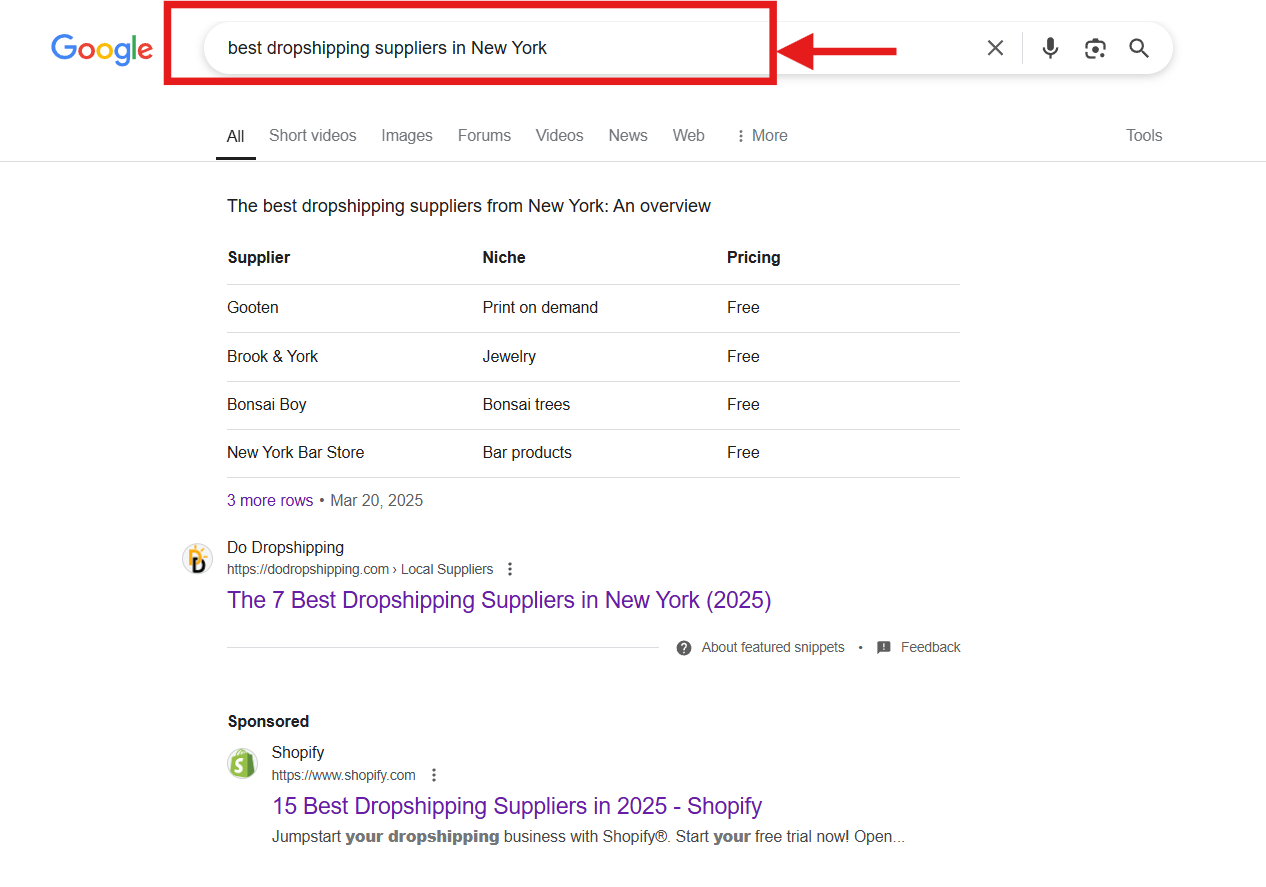Click the Free pricing cell for Bonsai Boy
This screenshot has width=1266, height=887.
pyautogui.click(x=743, y=404)
